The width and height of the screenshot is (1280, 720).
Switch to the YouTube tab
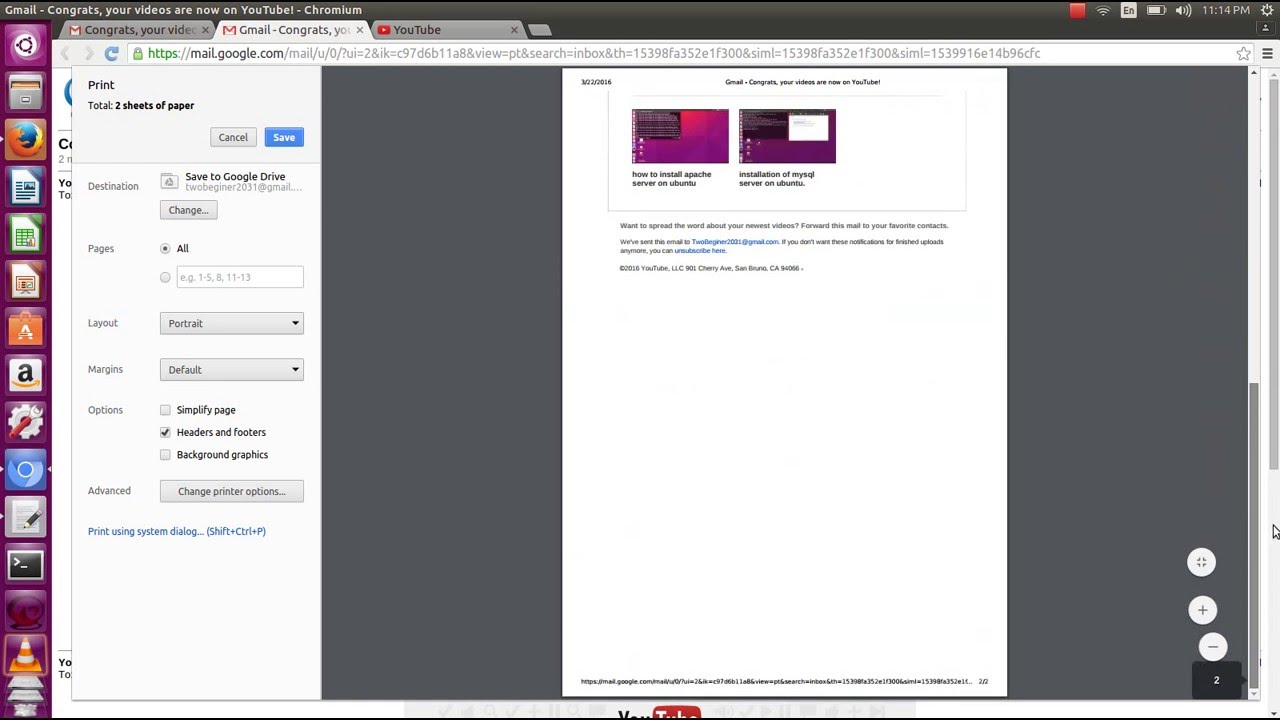[447, 30]
